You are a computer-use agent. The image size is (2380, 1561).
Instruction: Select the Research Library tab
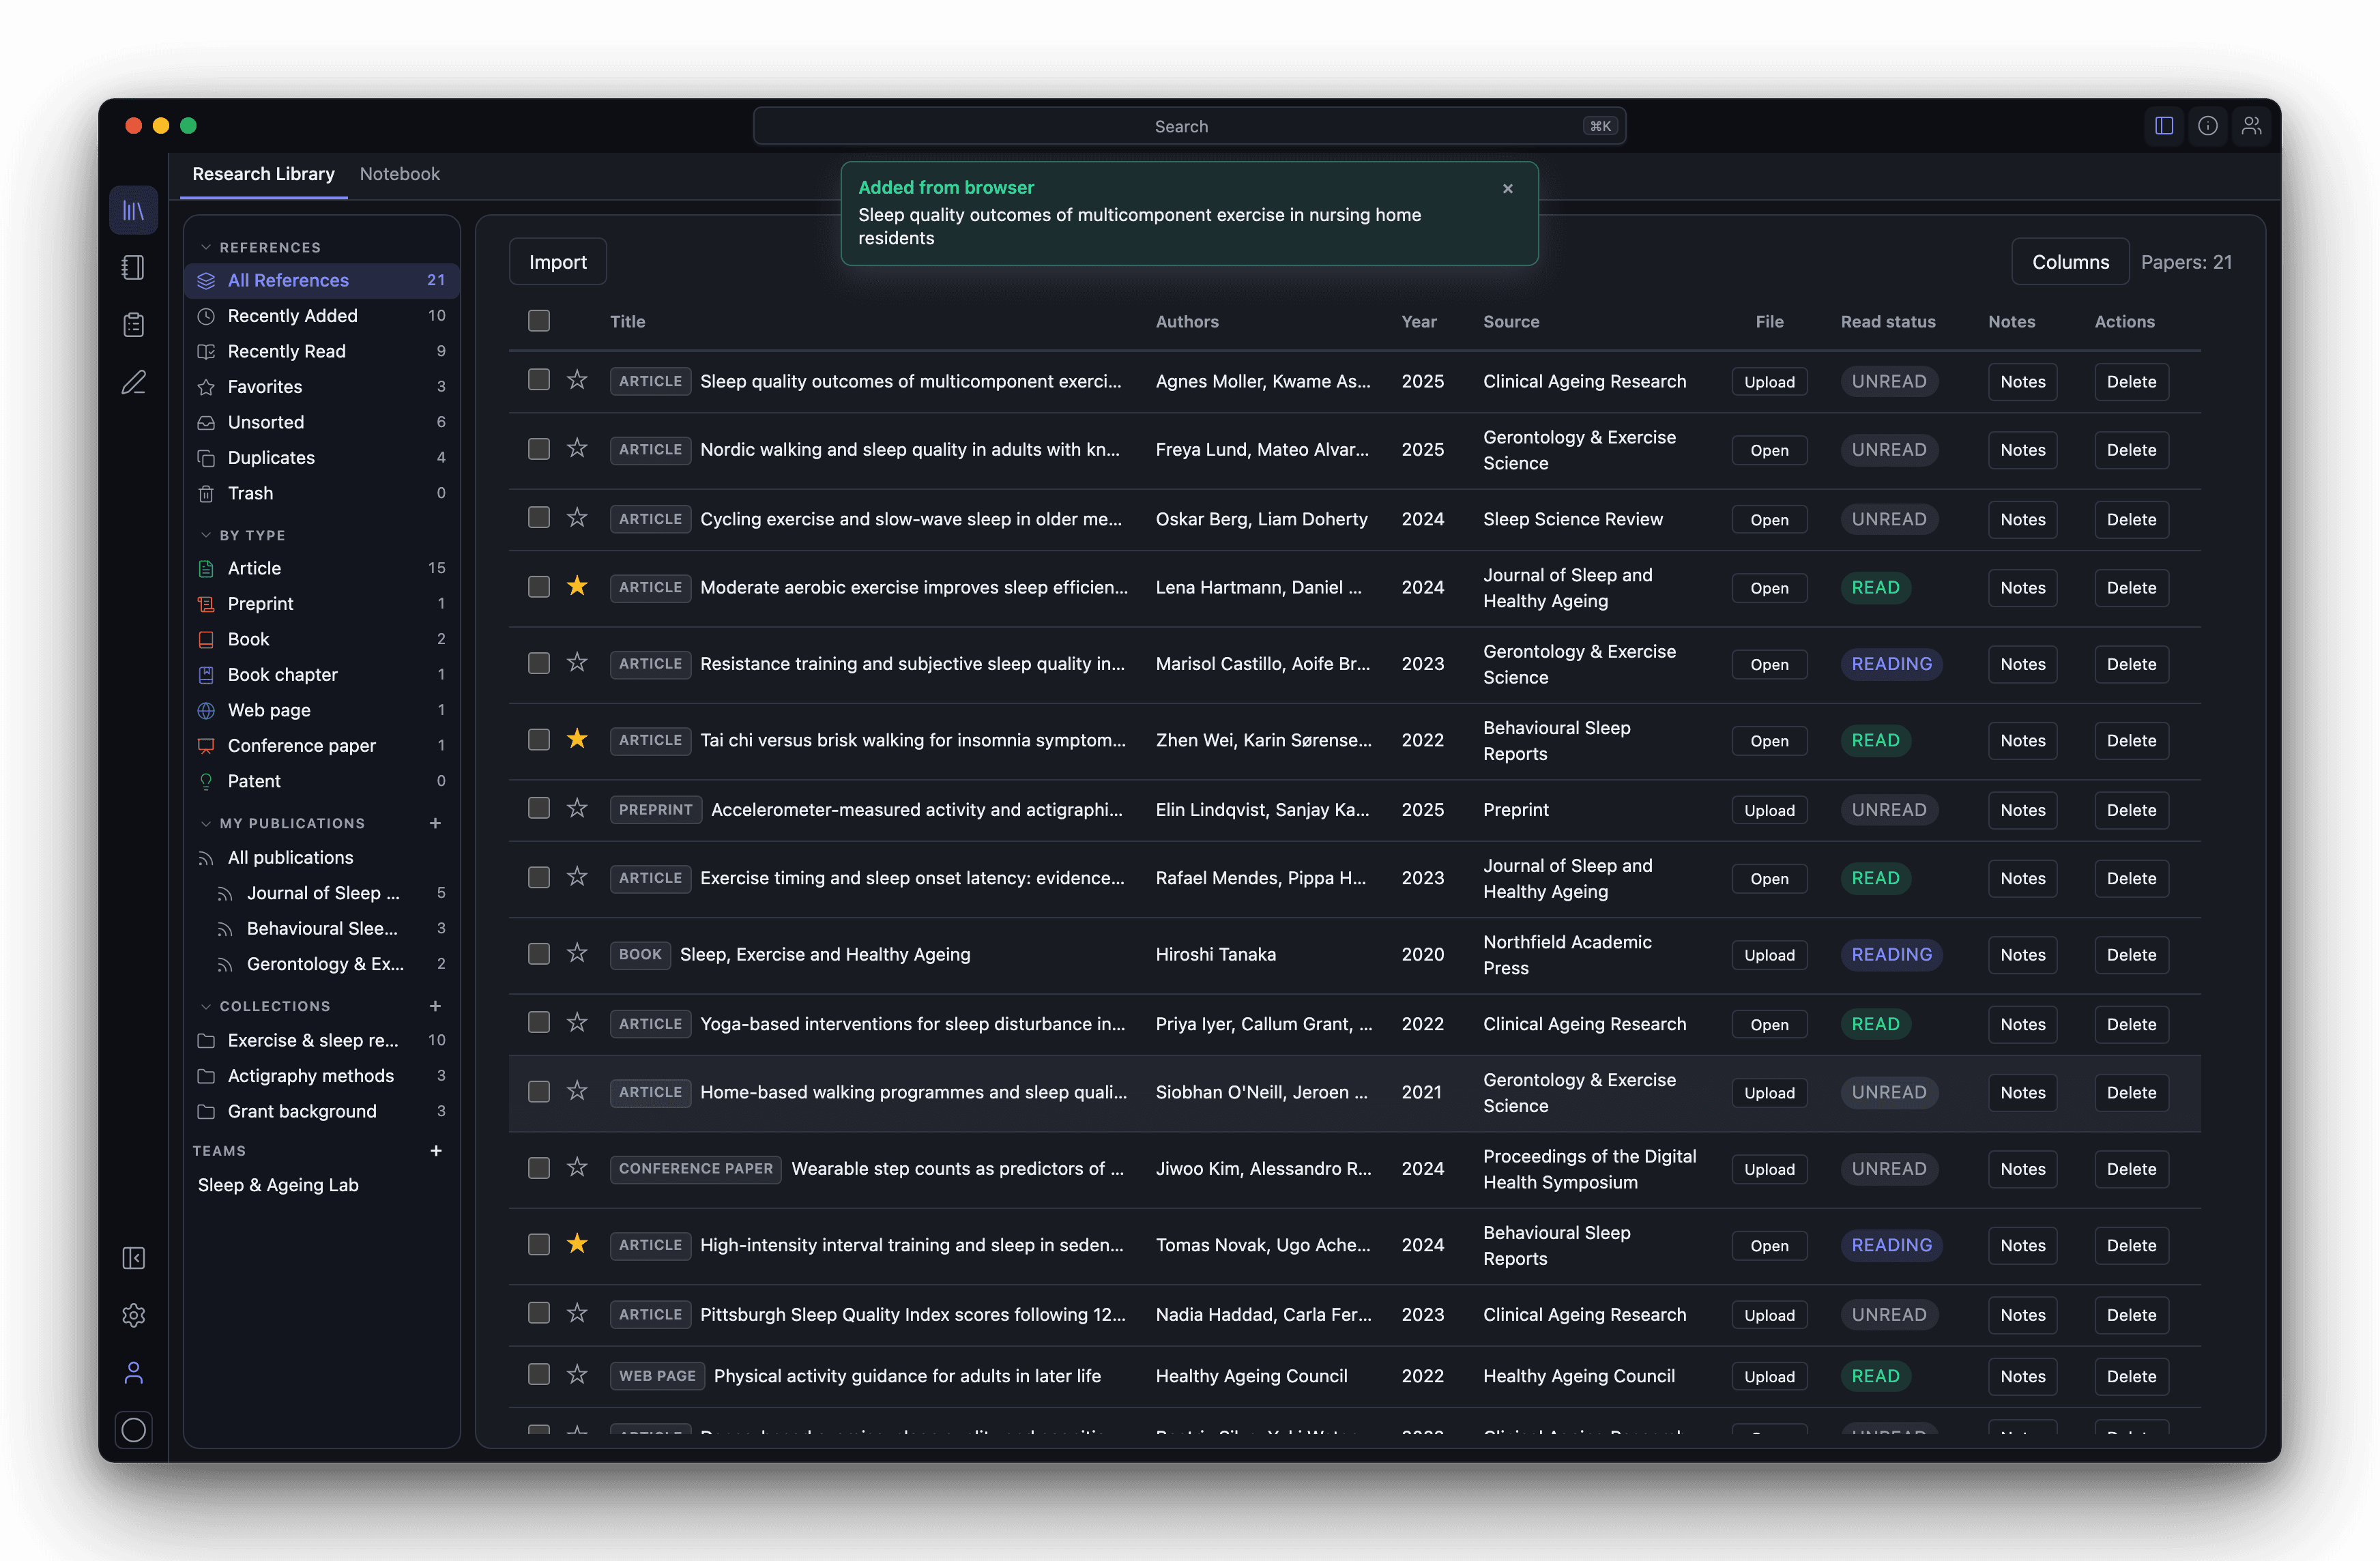point(263,174)
